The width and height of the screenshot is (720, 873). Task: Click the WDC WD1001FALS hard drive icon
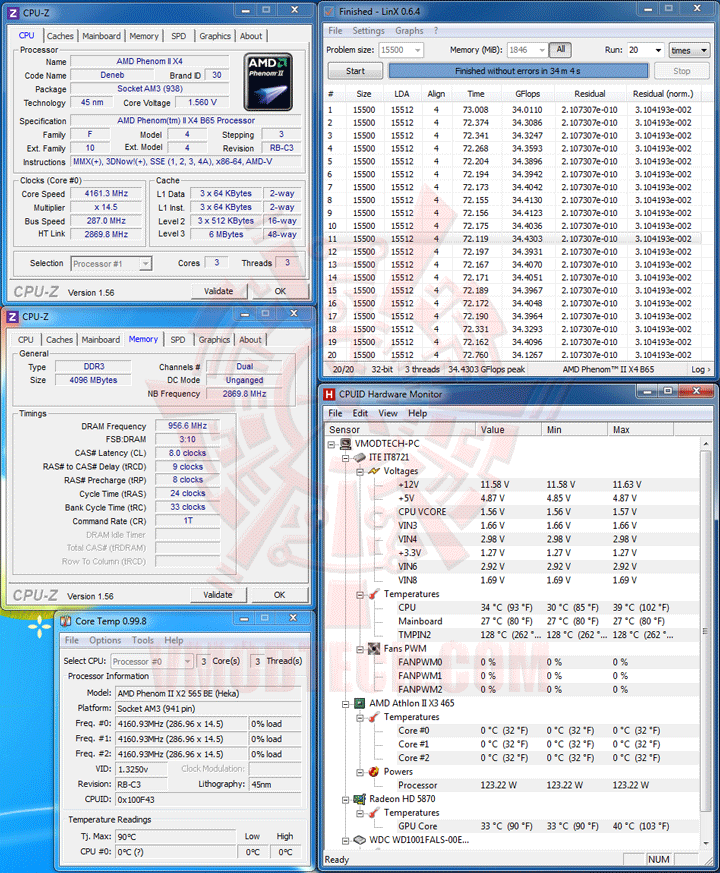pyautogui.click(x=360, y=840)
